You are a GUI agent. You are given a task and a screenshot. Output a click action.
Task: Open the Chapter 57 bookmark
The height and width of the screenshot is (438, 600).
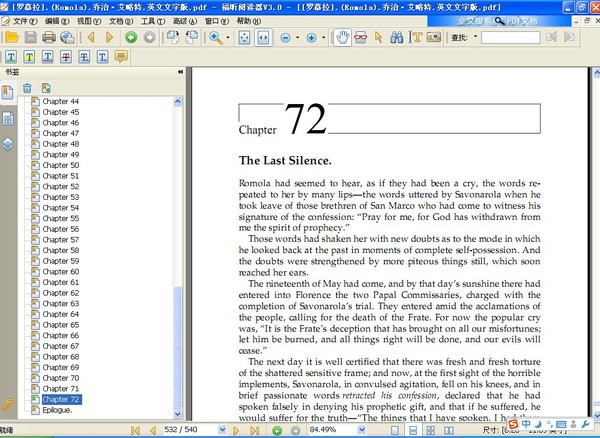pos(60,239)
